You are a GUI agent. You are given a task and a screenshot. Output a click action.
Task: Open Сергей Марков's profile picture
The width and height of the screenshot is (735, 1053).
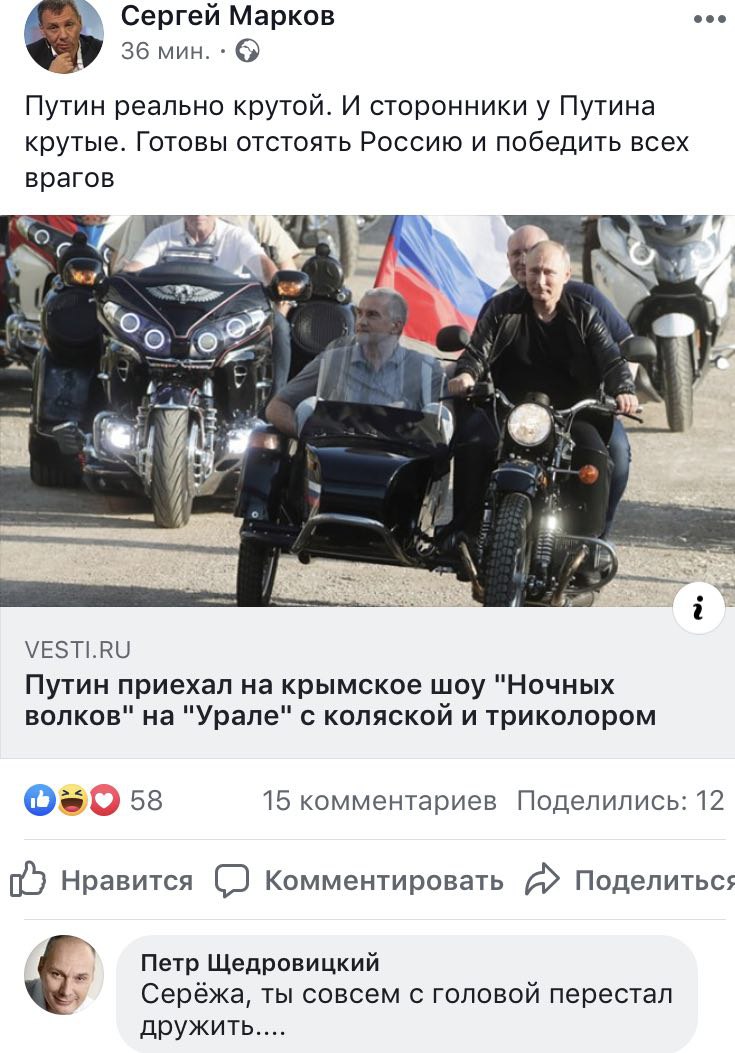[64, 35]
